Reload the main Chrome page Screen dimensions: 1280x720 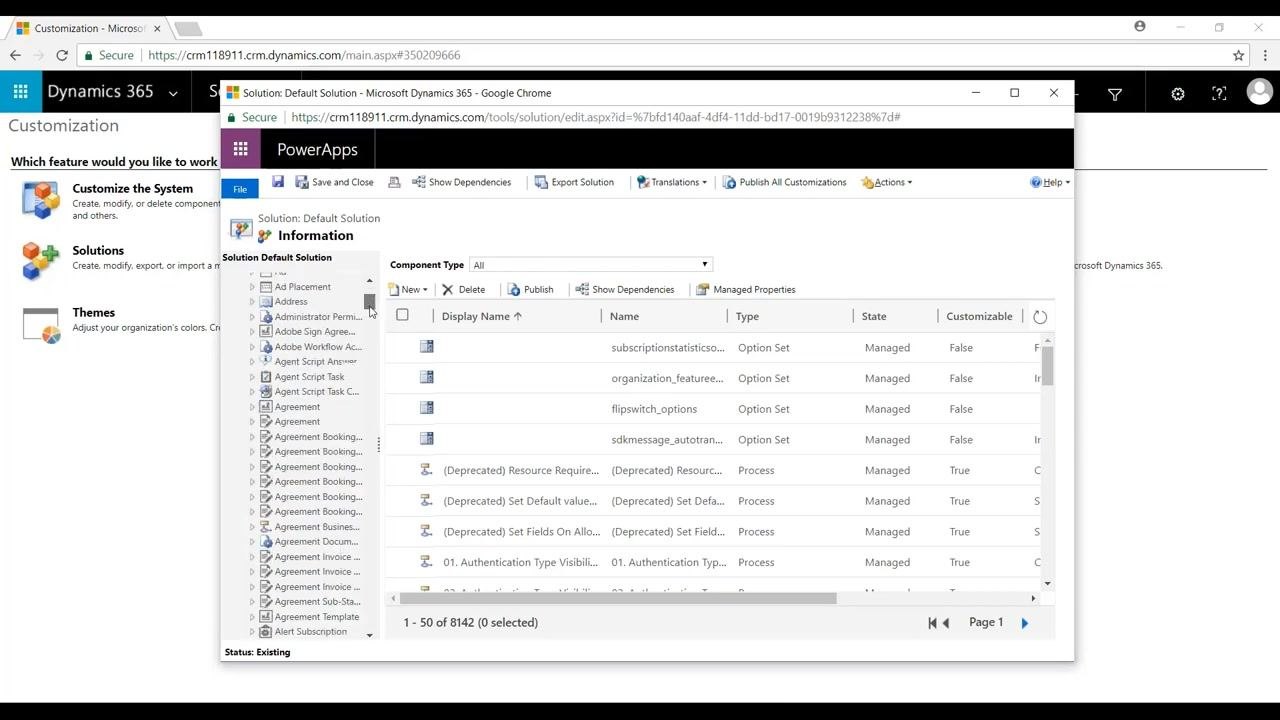click(62, 55)
